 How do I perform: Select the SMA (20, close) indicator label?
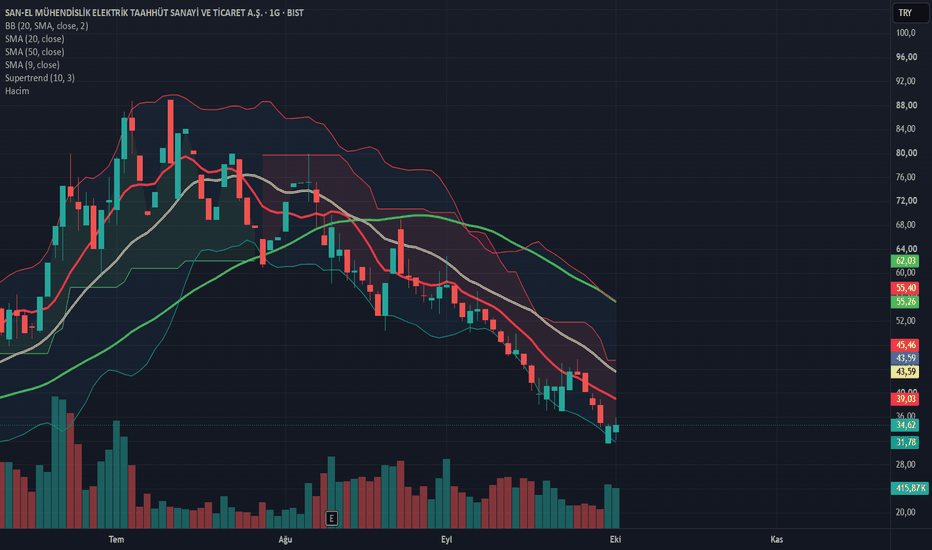pyautogui.click(x=34, y=39)
